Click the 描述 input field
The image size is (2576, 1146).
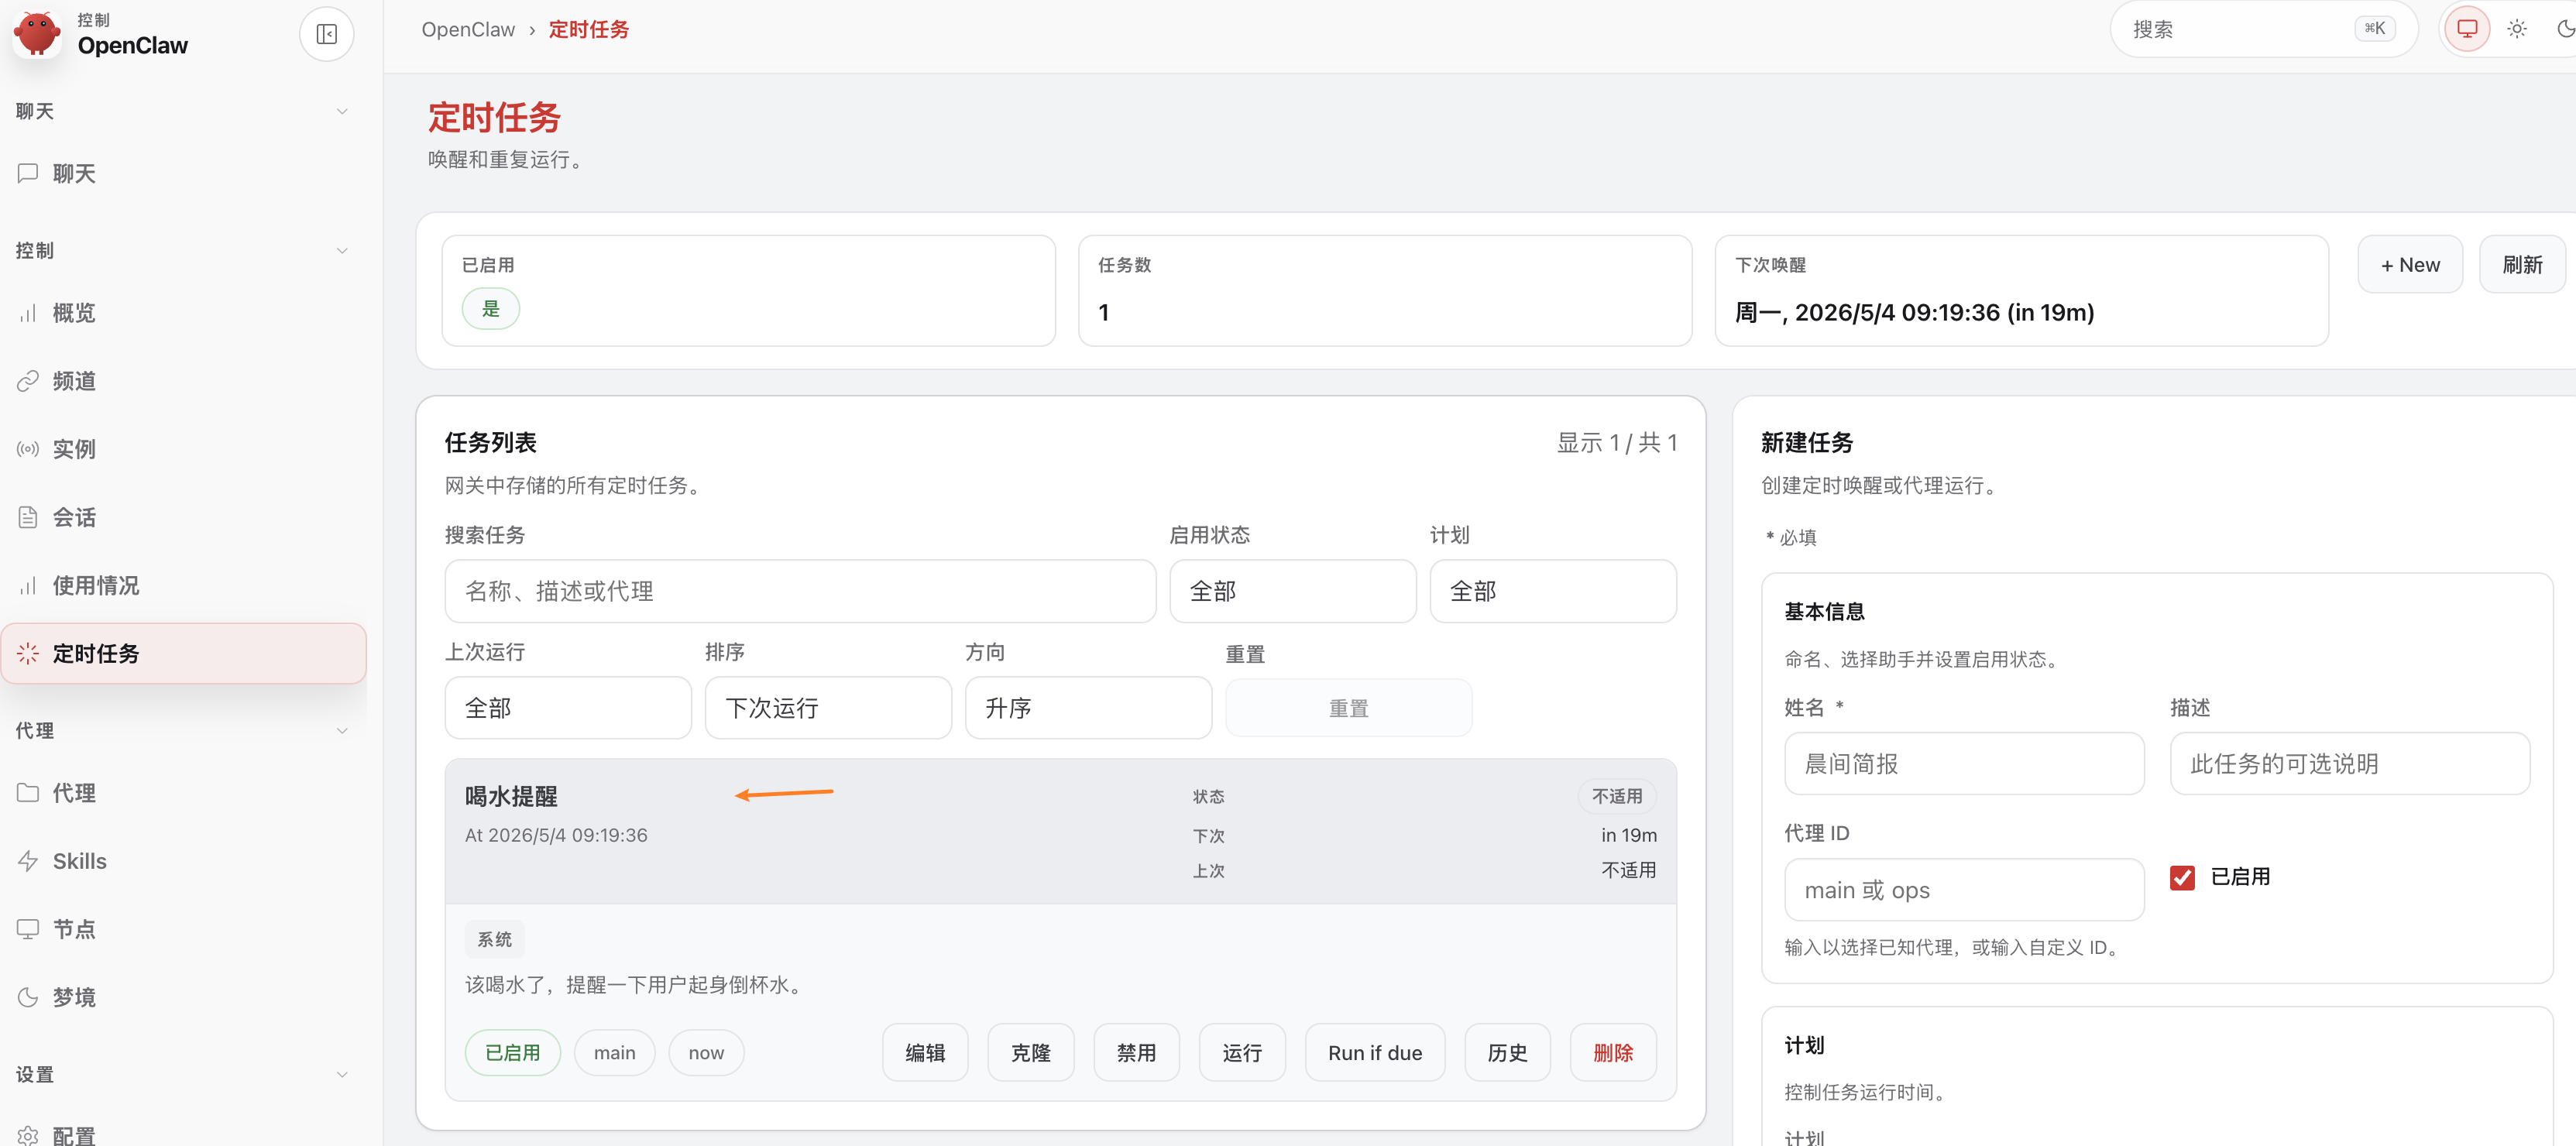tap(2350, 764)
